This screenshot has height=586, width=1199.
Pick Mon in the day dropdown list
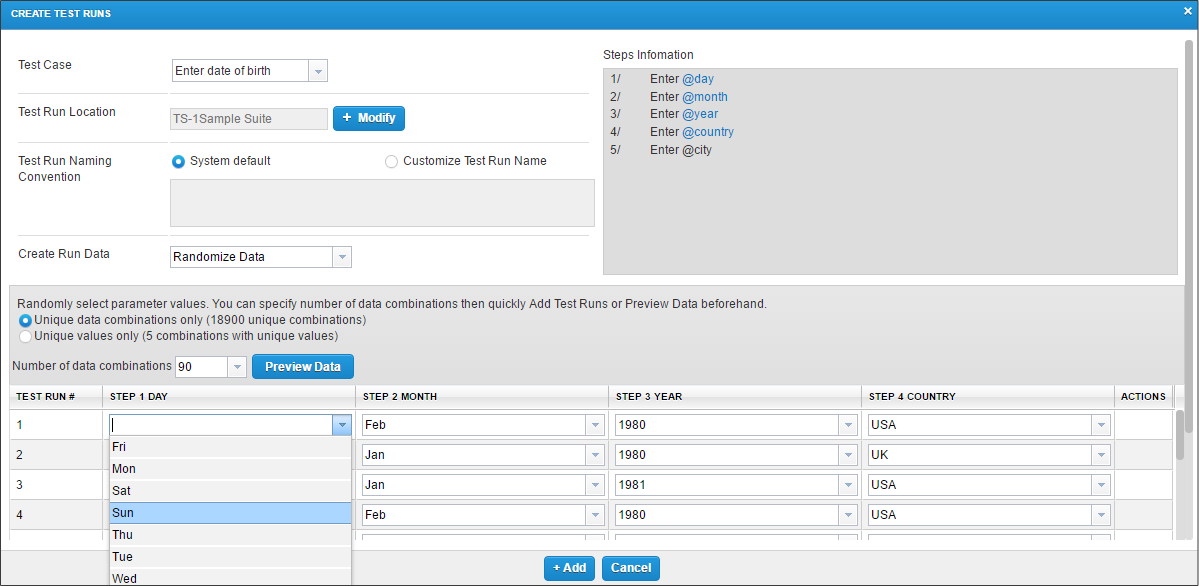[x=230, y=469]
